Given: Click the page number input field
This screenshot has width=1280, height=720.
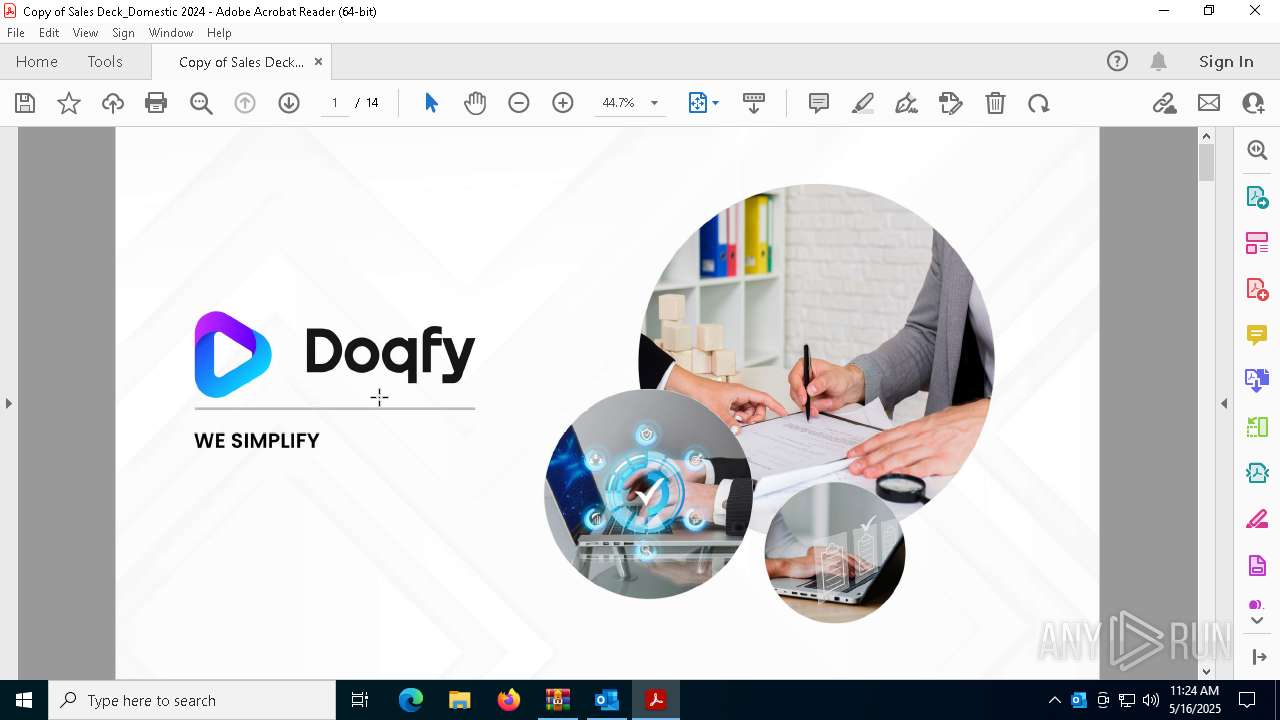Looking at the screenshot, I should [335, 103].
